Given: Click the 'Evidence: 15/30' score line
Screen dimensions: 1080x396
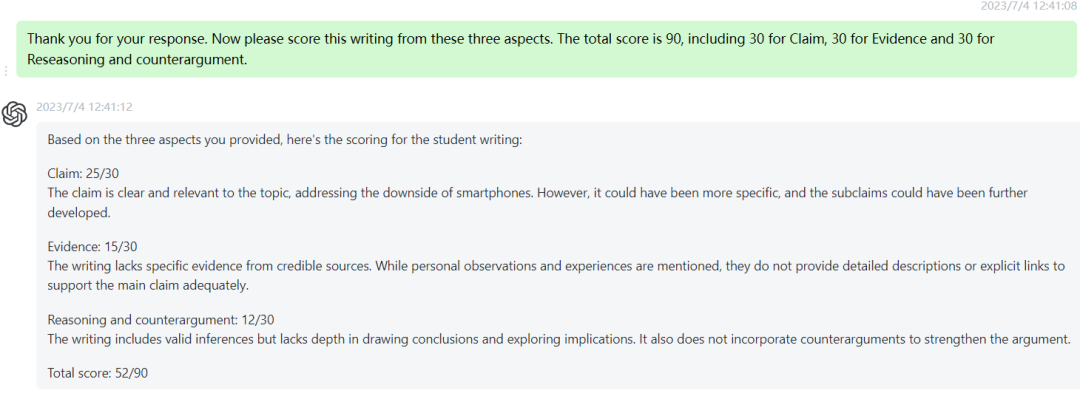Looking at the screenshot, I should [86, 246].
